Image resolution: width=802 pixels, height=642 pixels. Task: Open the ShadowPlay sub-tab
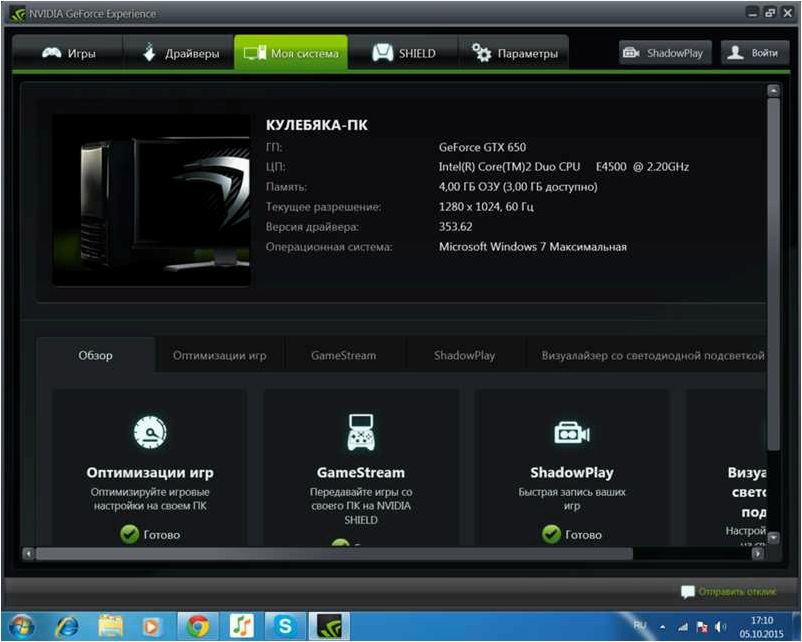point(464,355)
